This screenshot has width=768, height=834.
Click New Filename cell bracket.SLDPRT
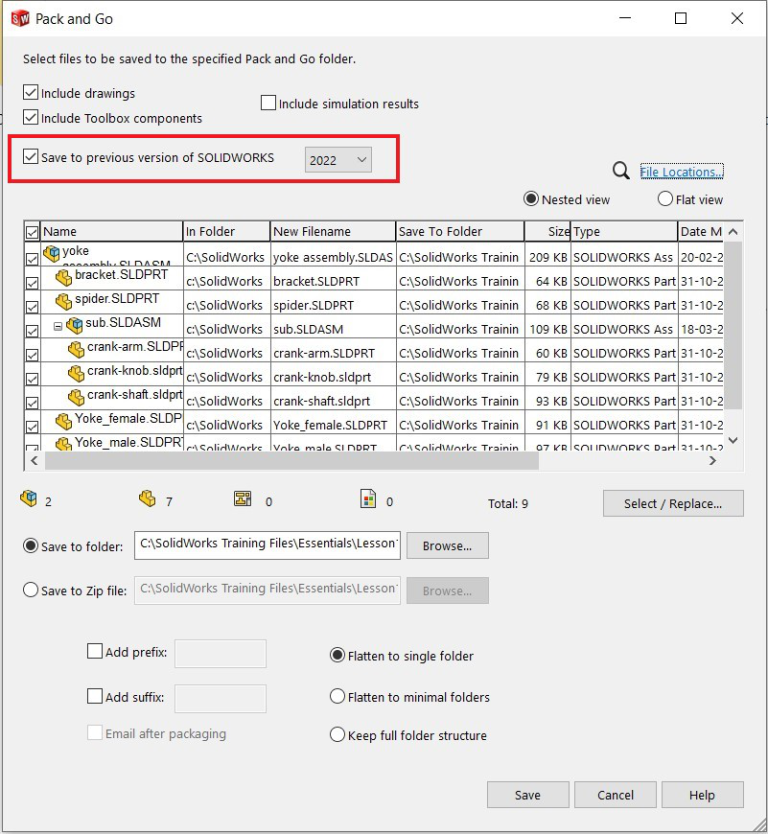(333, 281)
